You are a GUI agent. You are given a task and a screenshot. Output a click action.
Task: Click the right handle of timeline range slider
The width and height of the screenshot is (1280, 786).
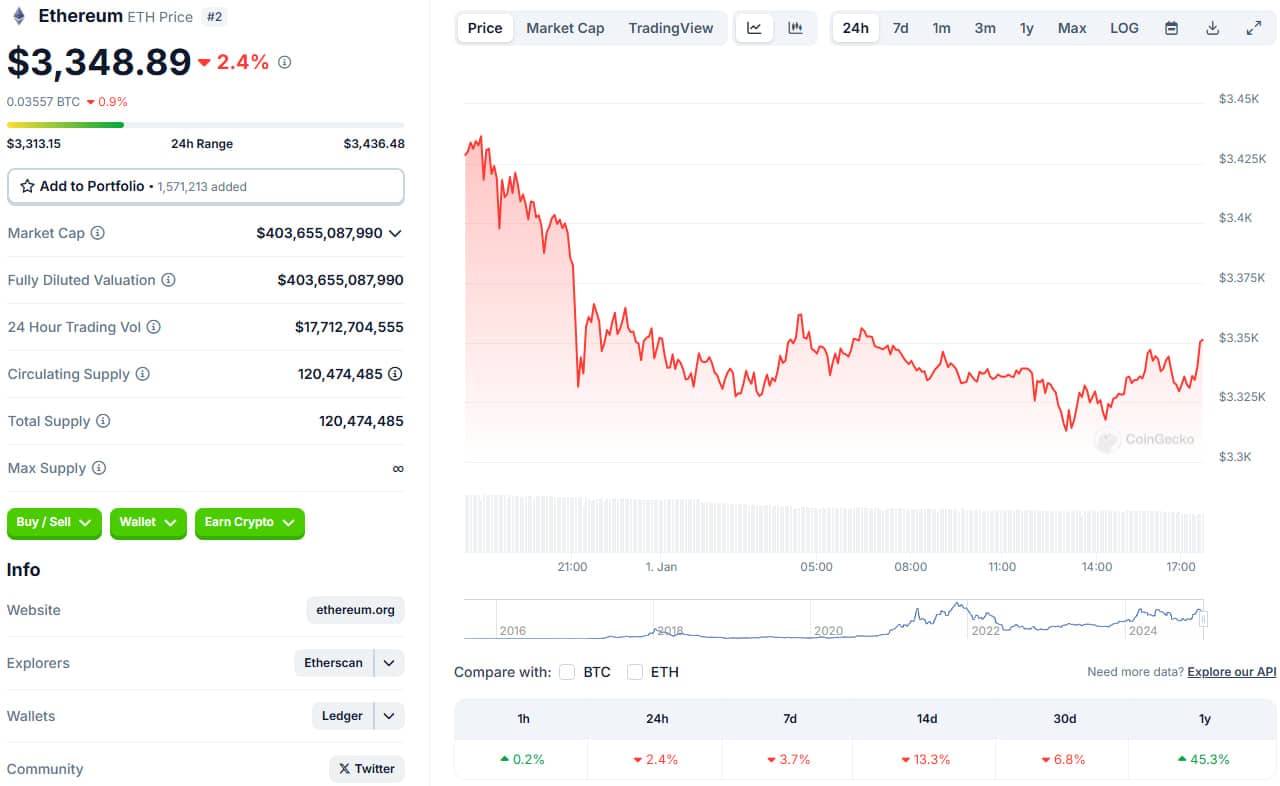(x=1203, y=619)
